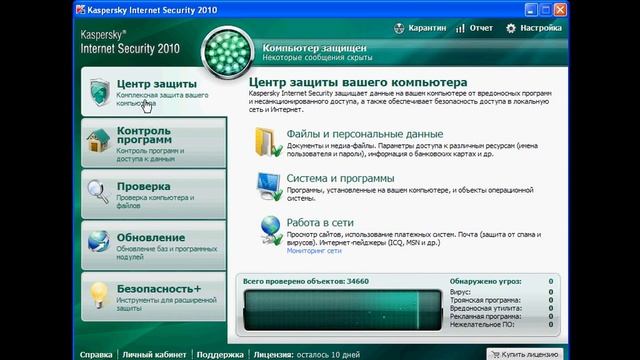This screenshot has width=640, height=360.
Task: Click the Вредоносная утилита: row
Action: coord(501,308)
